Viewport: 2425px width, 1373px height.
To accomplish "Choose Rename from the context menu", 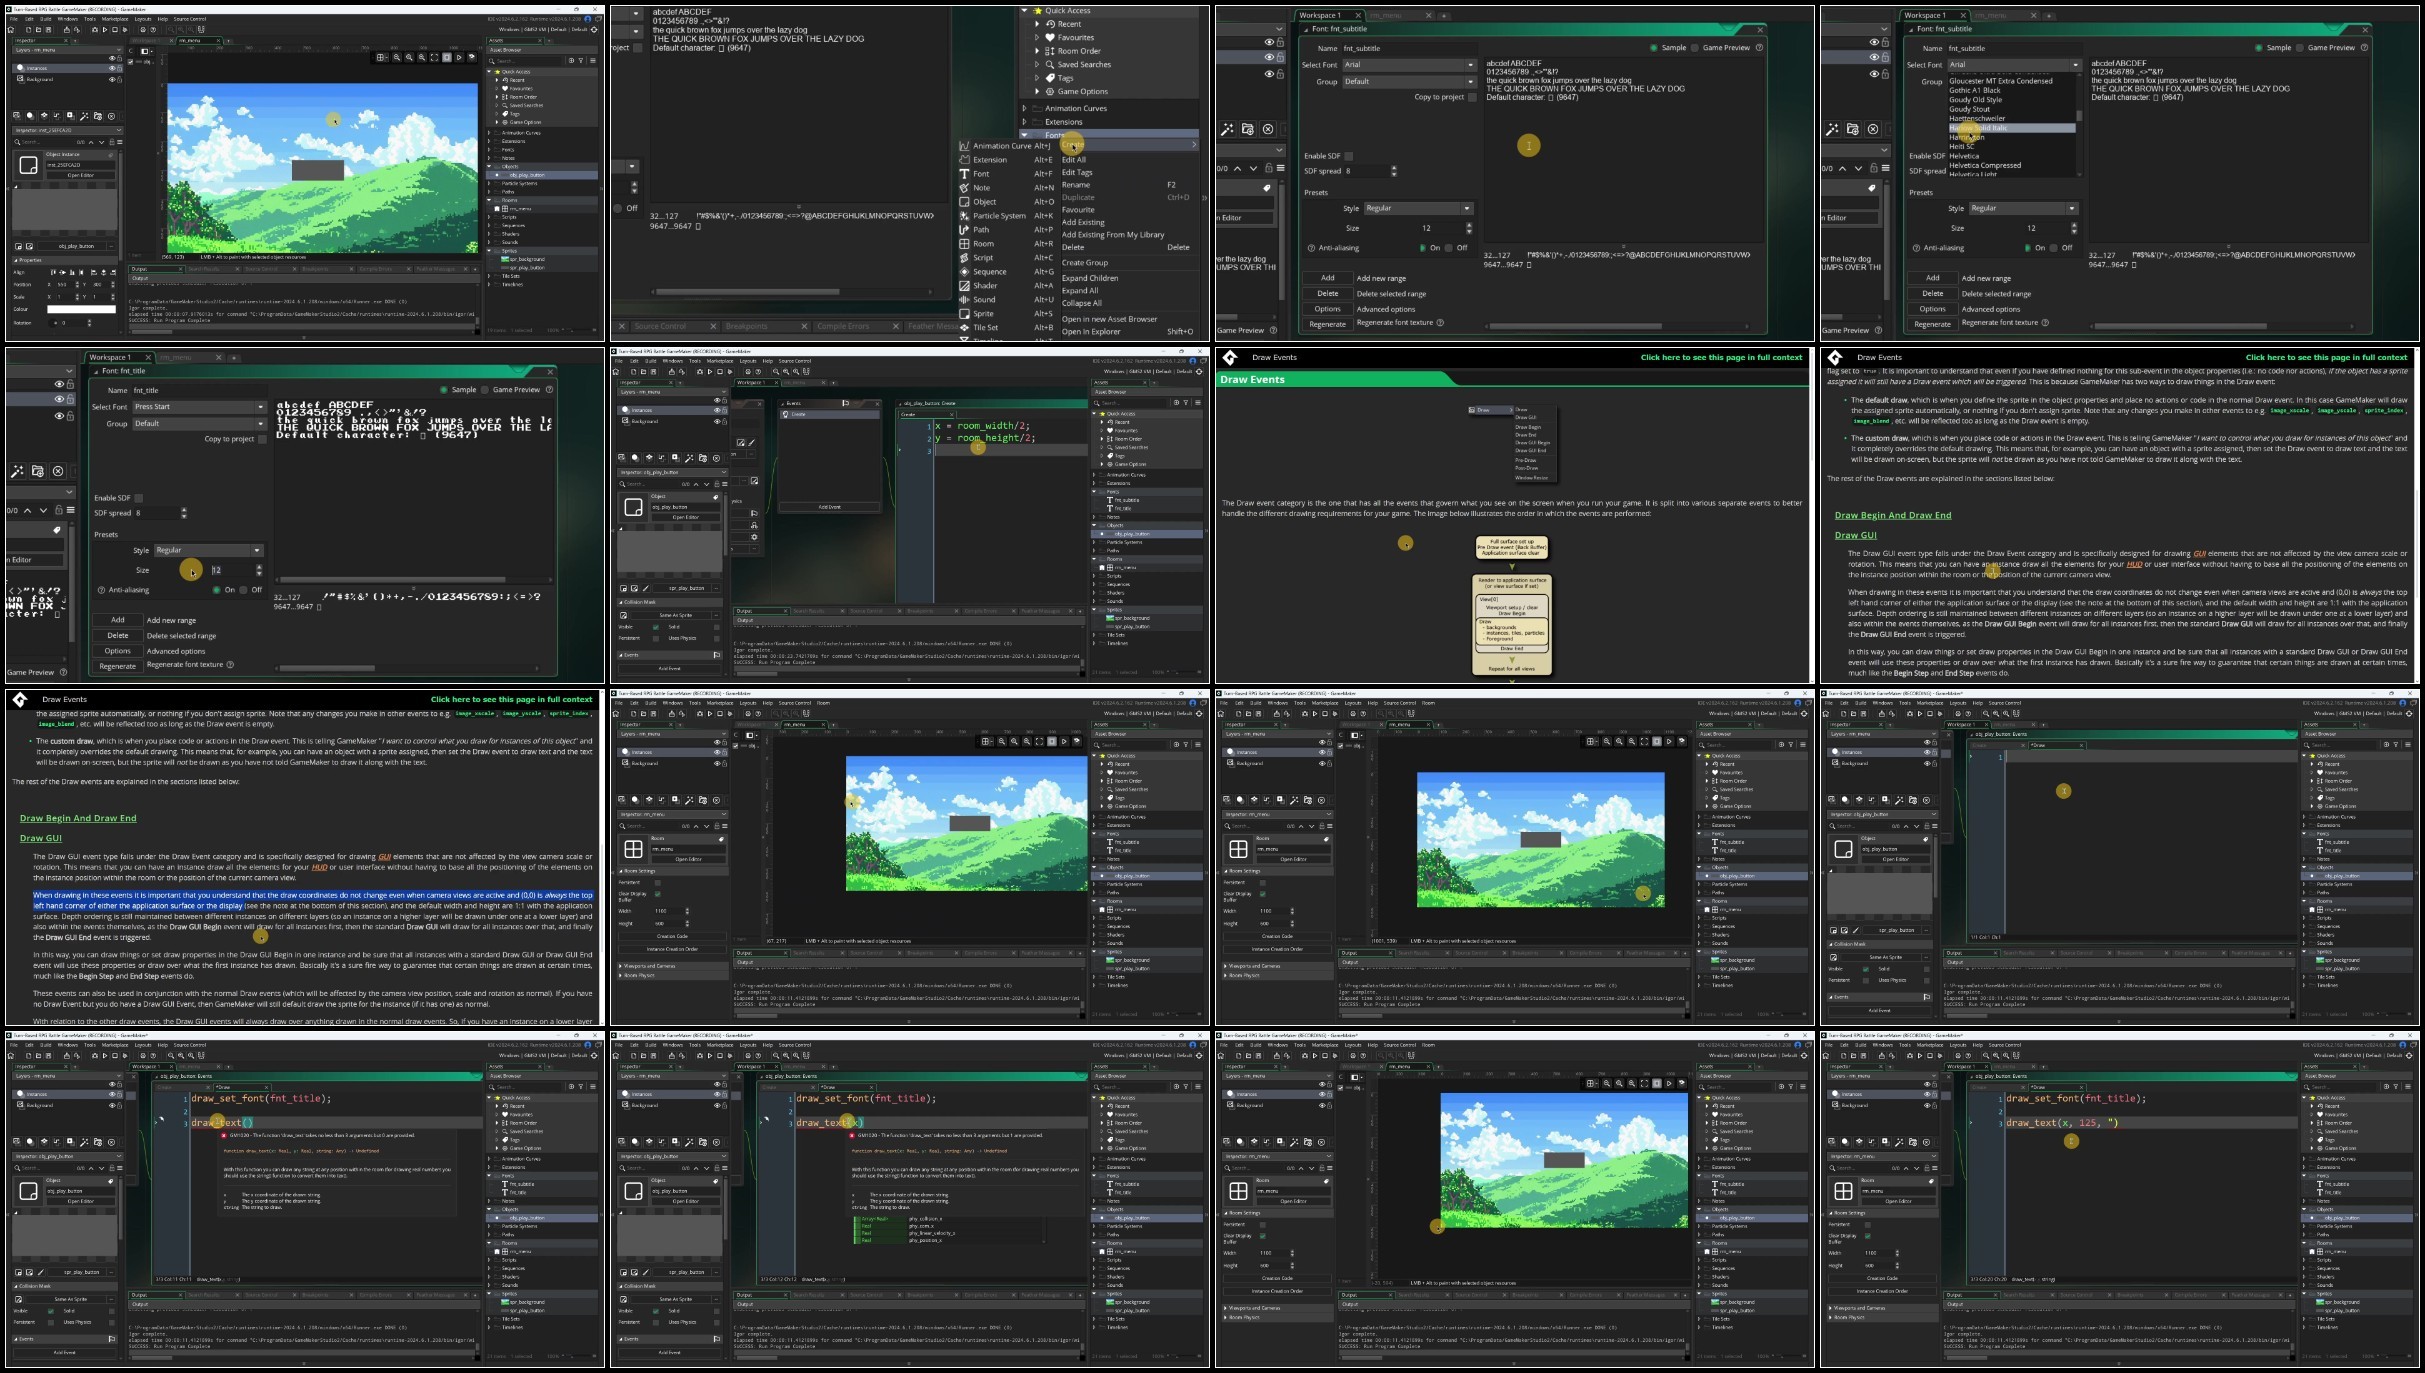I will 1076,185.
